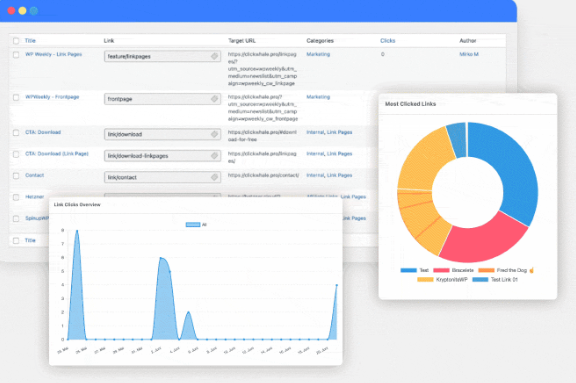576x383 pixels.
Task: Tick checkbox for WP Weekly - Link Pages
Action: pos(16,55)
